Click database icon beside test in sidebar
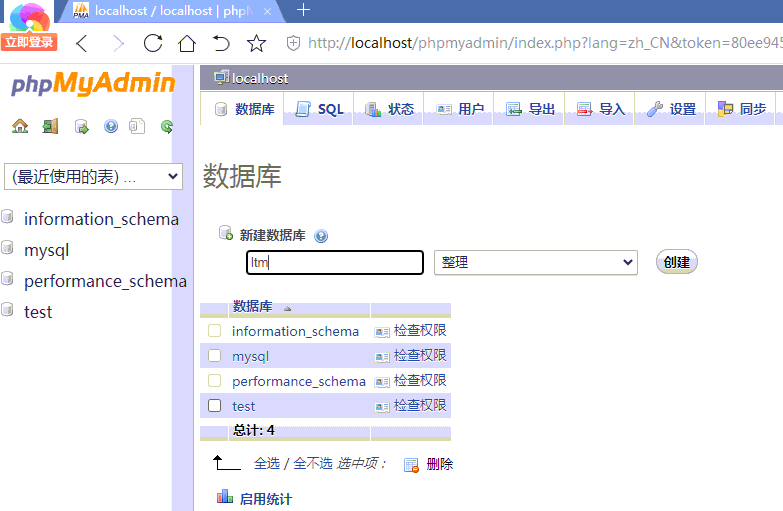The width and height of the screenshot is (783, 511). [7, 309]
